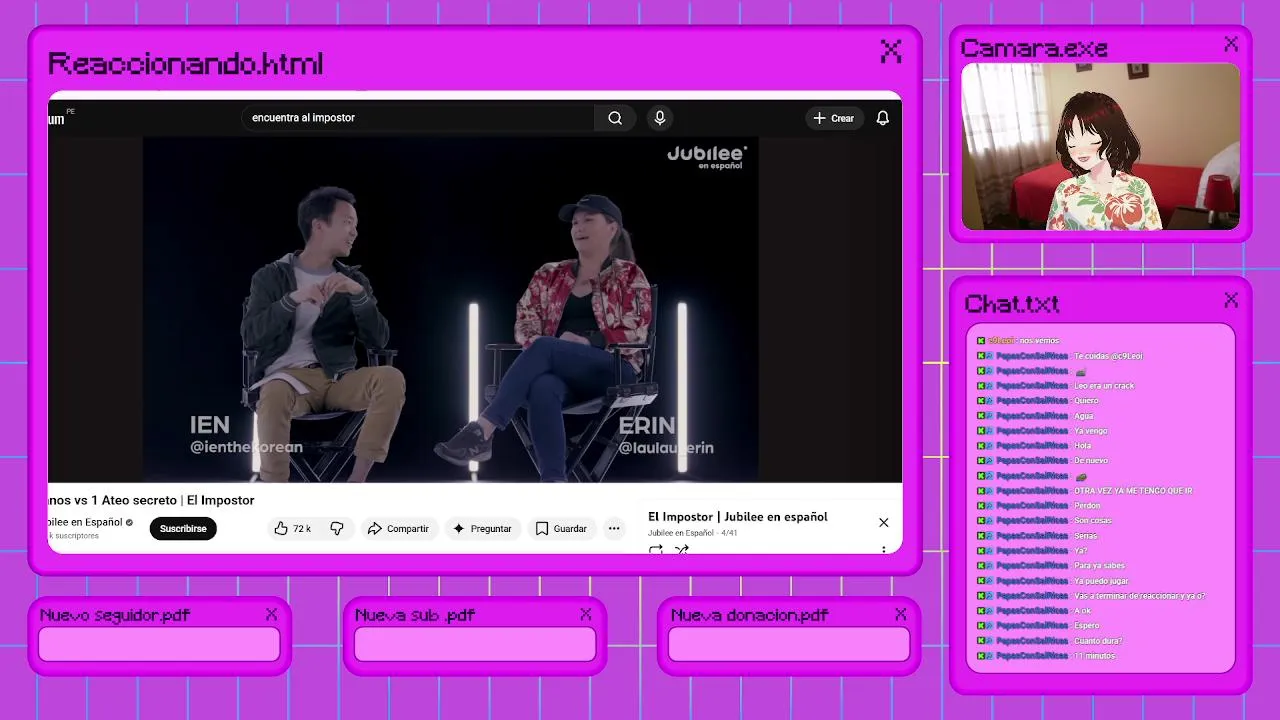Screen dimensions: 1280x720
Task: Open the three-dot more actions menu
Action: pos(614,528)
